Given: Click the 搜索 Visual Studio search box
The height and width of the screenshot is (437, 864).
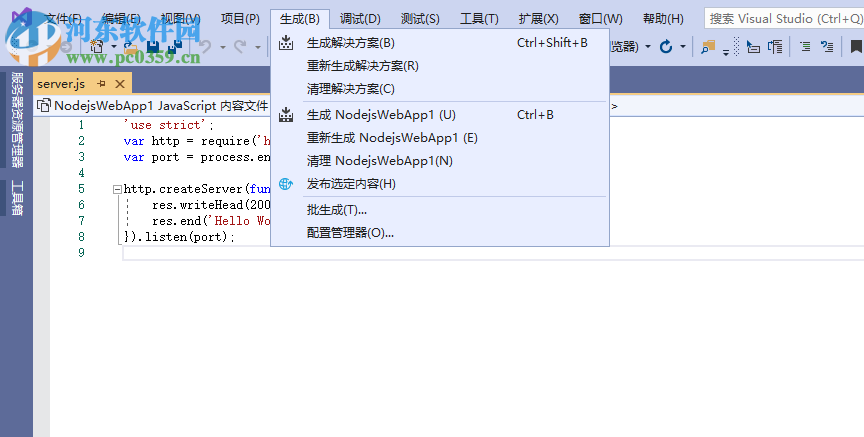Looking at the screenshot, I should (784, 19).
